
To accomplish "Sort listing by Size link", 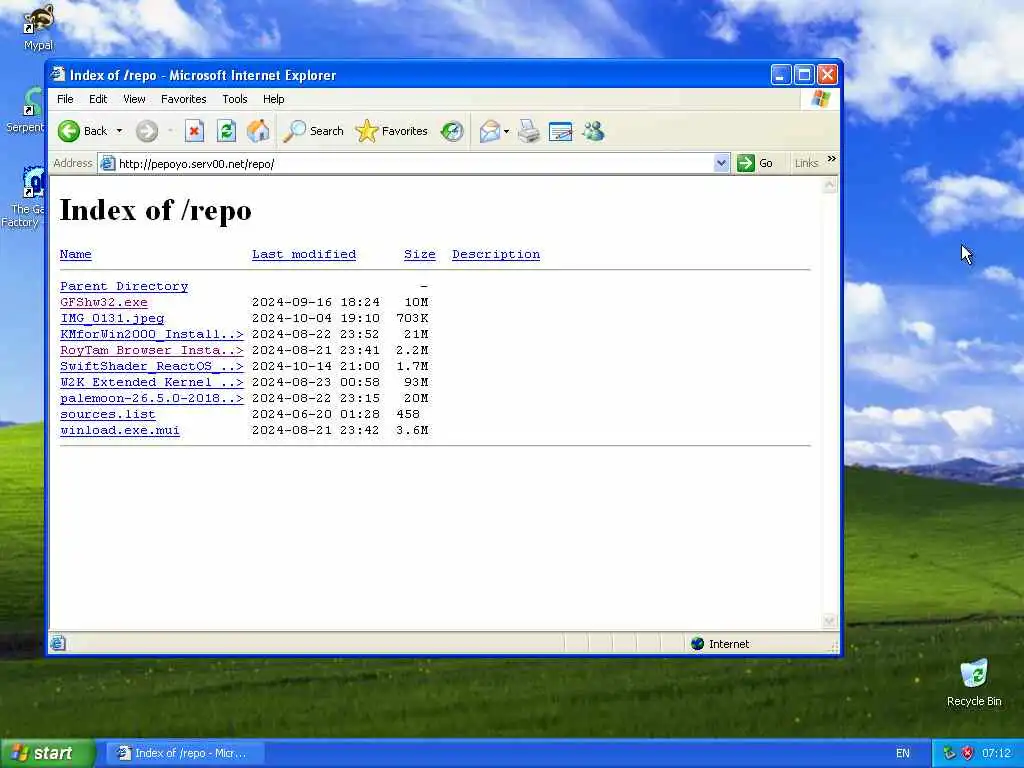I will (419, 254).
